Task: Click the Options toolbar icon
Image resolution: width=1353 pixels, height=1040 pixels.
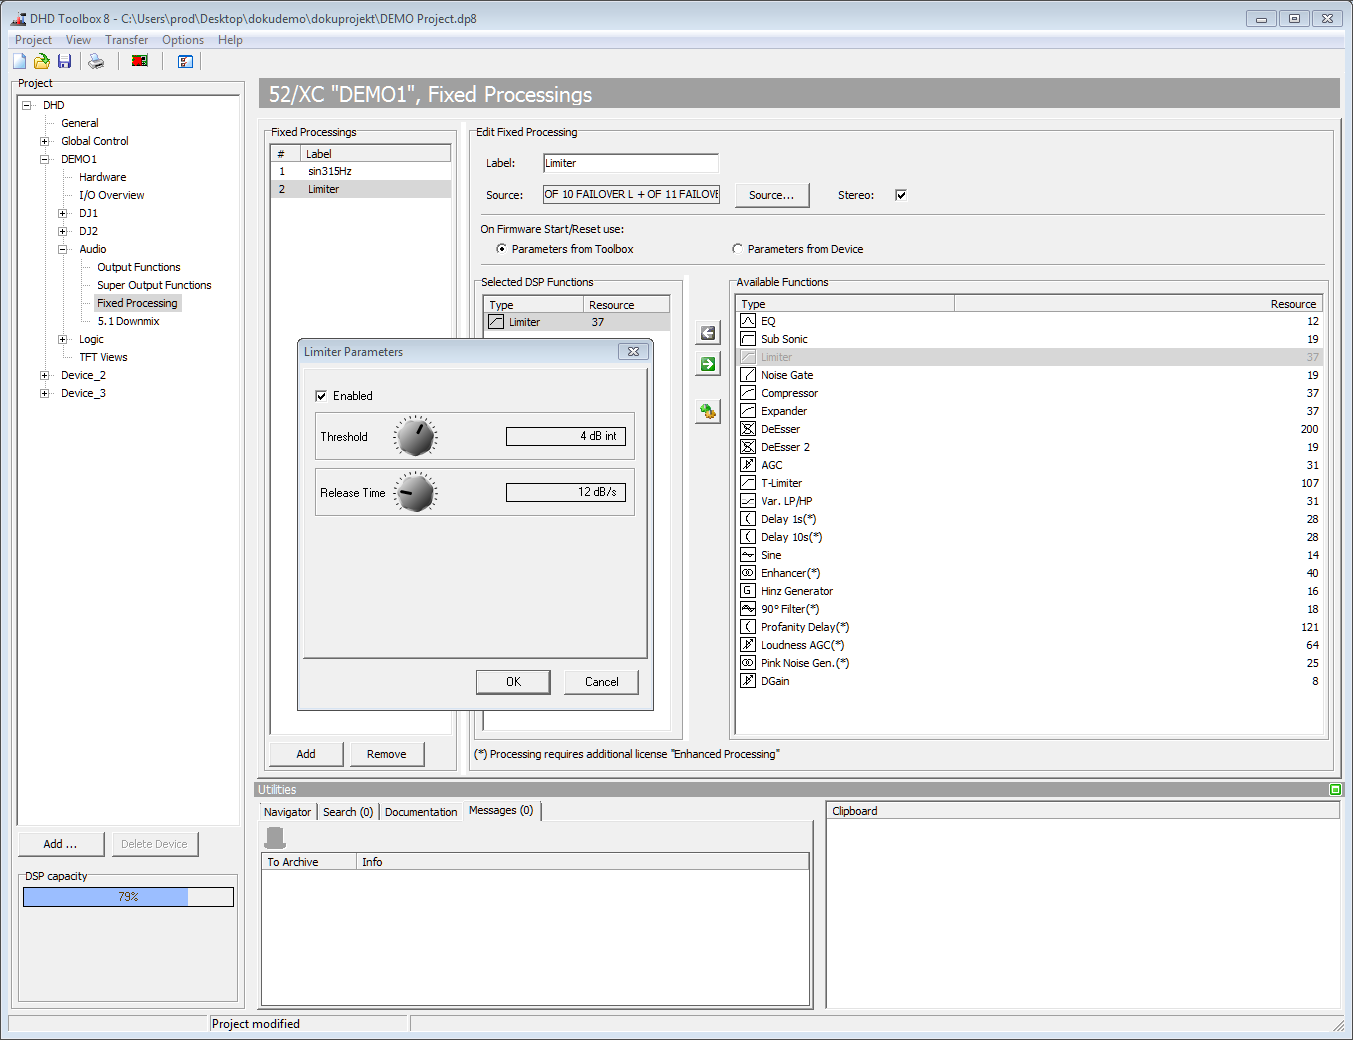Action: (x=185, y=61)
